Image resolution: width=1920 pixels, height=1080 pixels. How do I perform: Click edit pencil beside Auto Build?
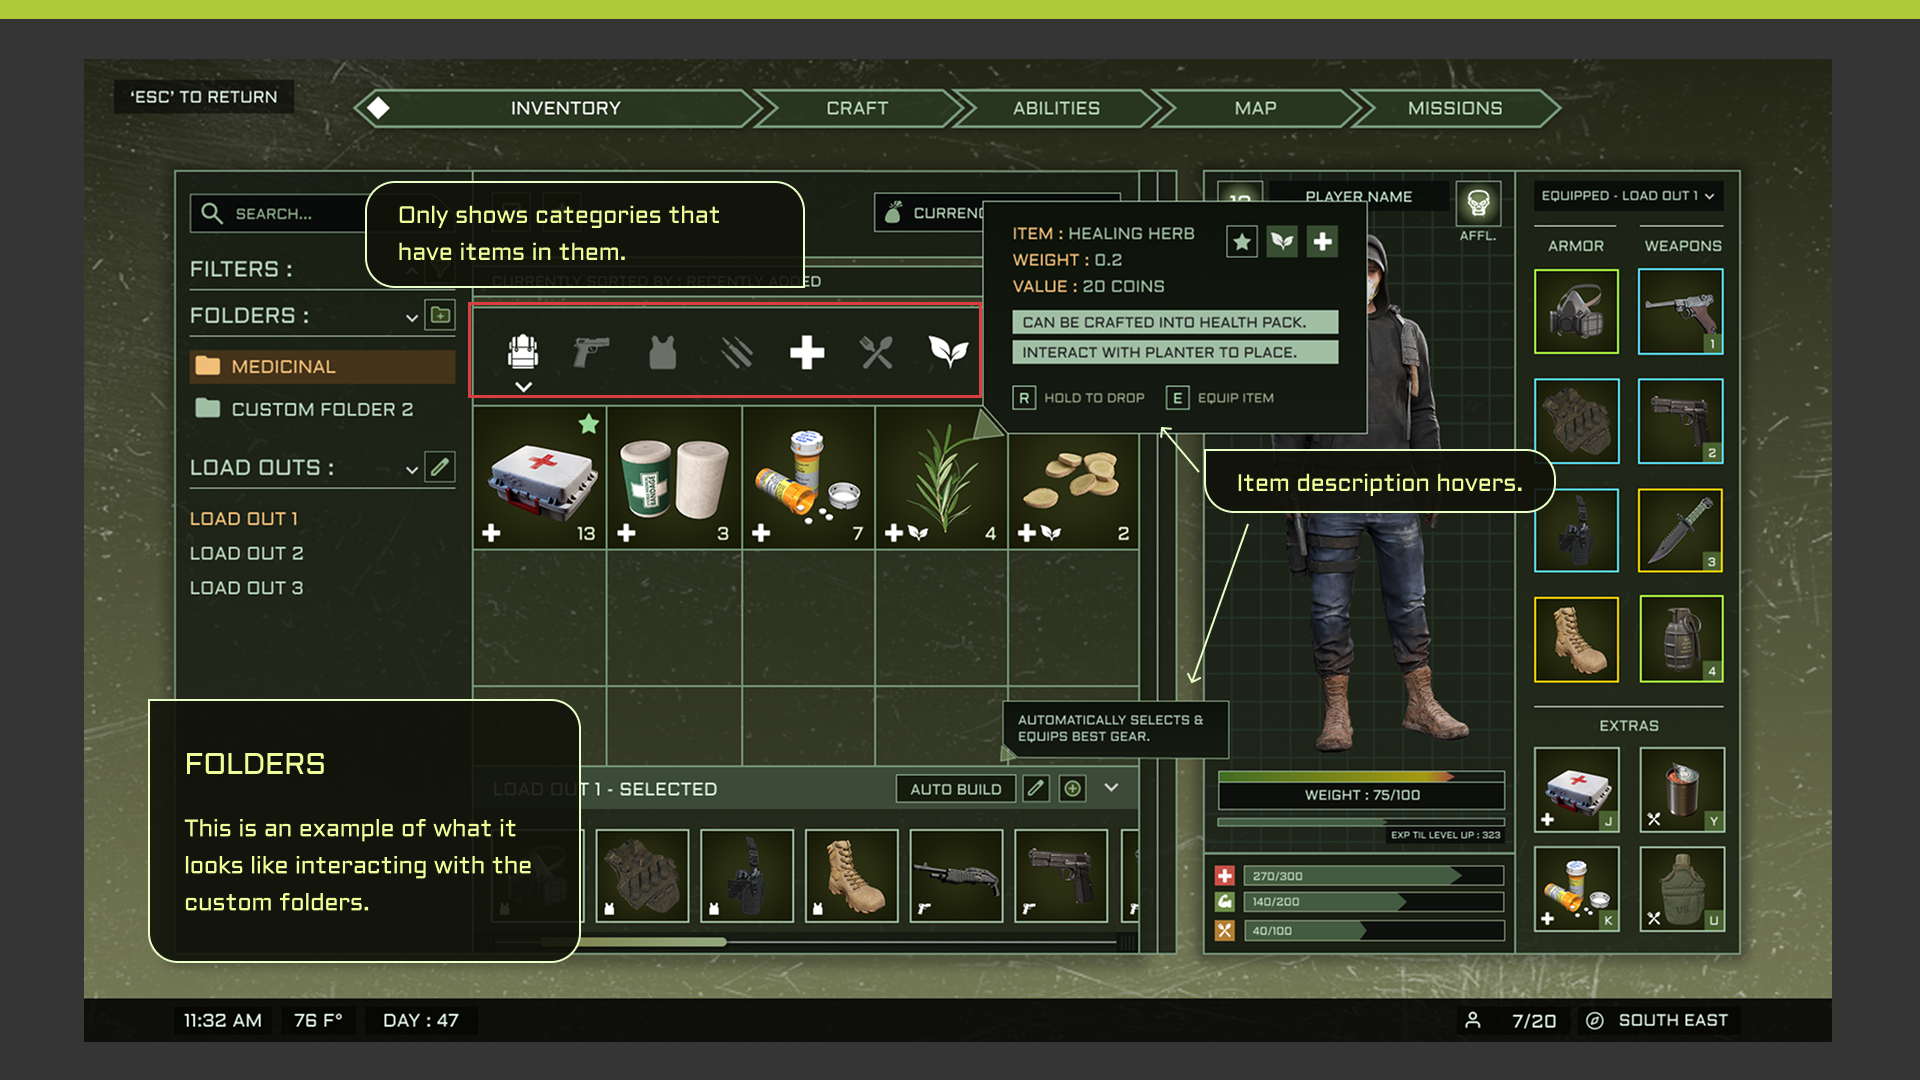coord(1036,789)
